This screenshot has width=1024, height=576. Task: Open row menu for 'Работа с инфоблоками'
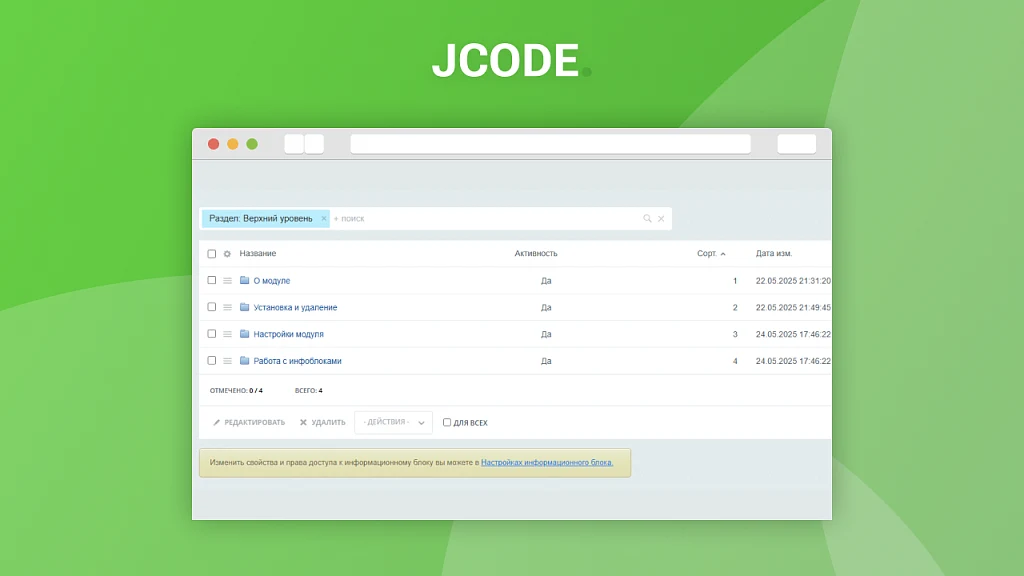point(227,361)
